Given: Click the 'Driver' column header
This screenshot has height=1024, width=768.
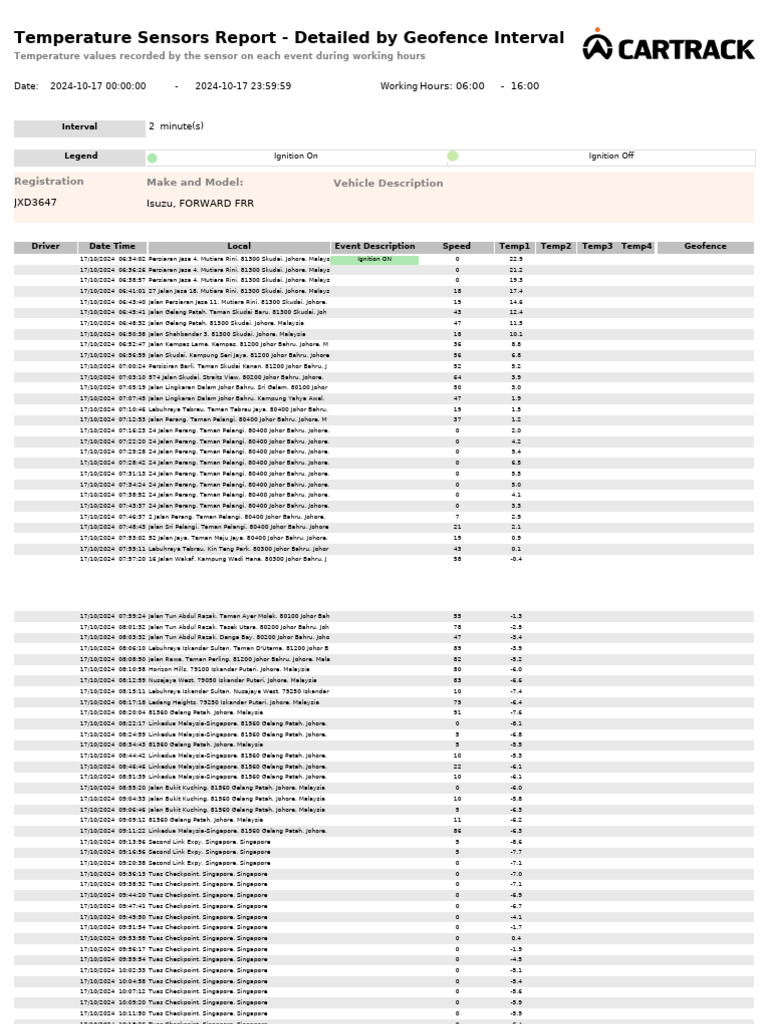Looking at the screenshot, I should 46,247.
